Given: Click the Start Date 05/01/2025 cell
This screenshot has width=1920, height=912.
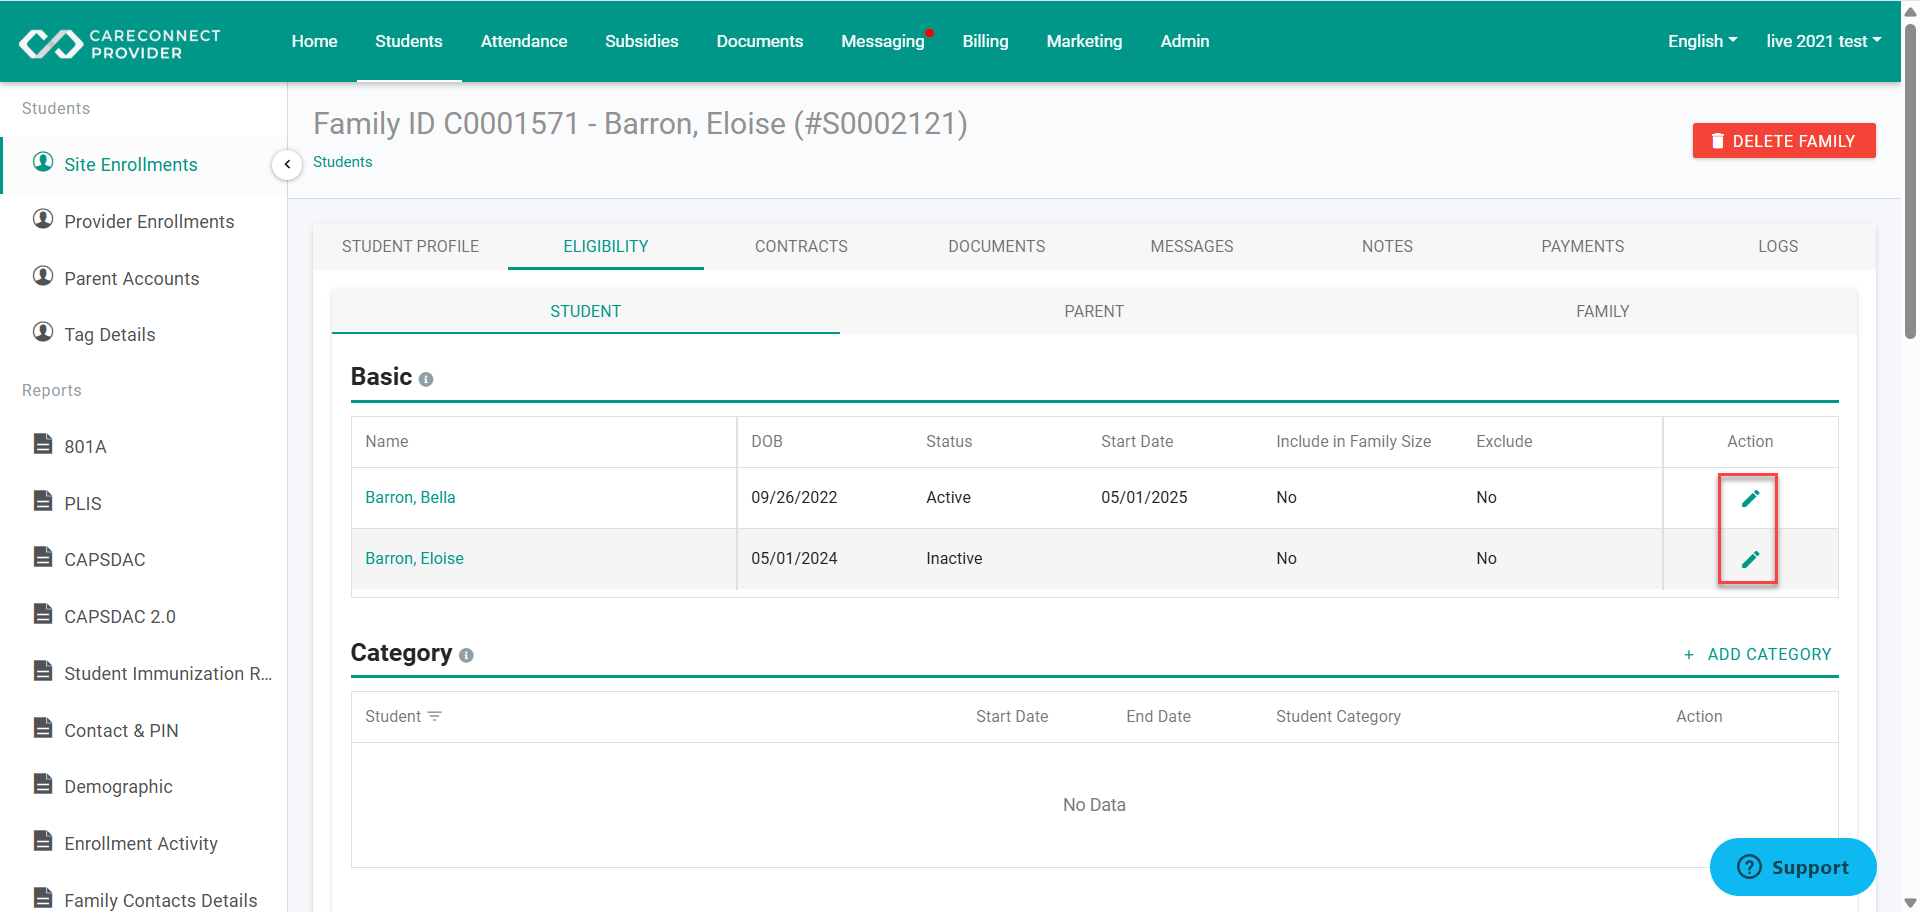Looking at the screenshot, I should (x=1144, y=497).
